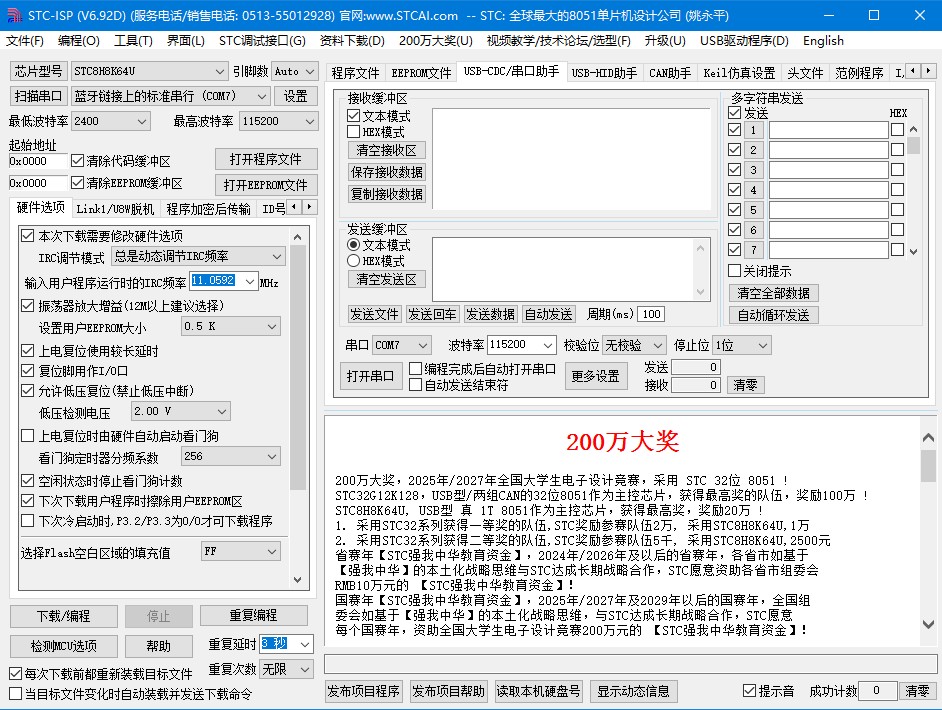This screenshot has width=942, height=710.
Task: Click 打开串口 button
Action: [x=371, y=376]
